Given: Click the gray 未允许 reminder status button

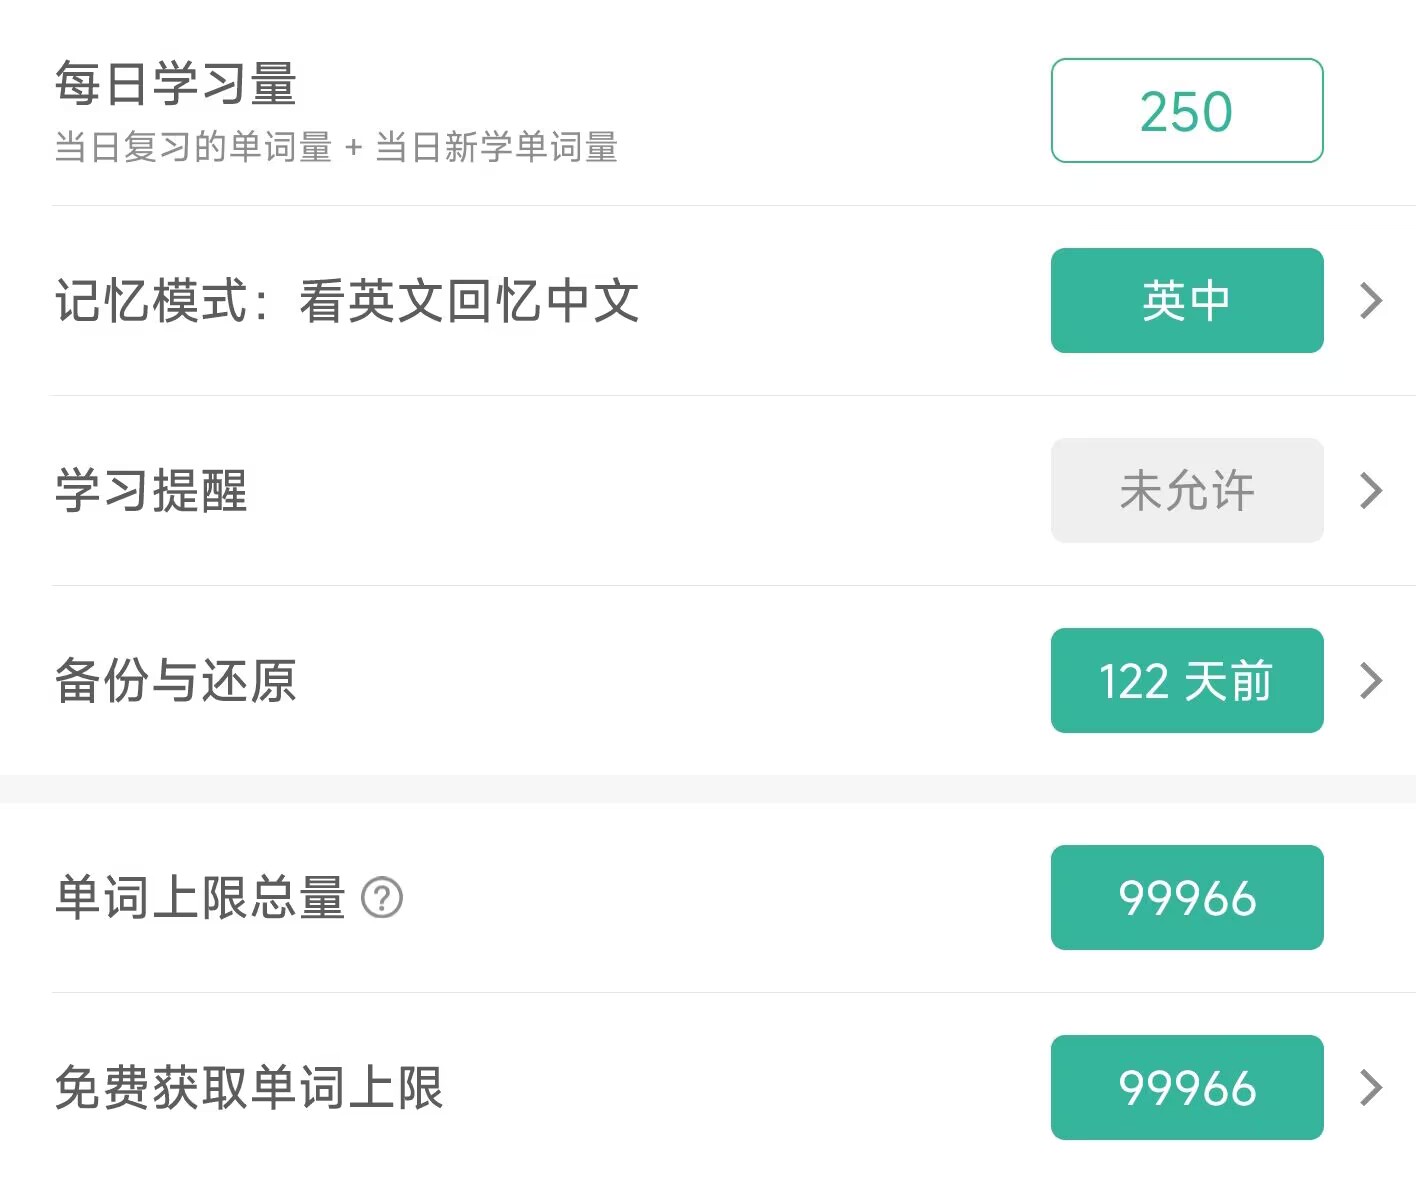Looking at the screenshot, I should click(1186, 491).
